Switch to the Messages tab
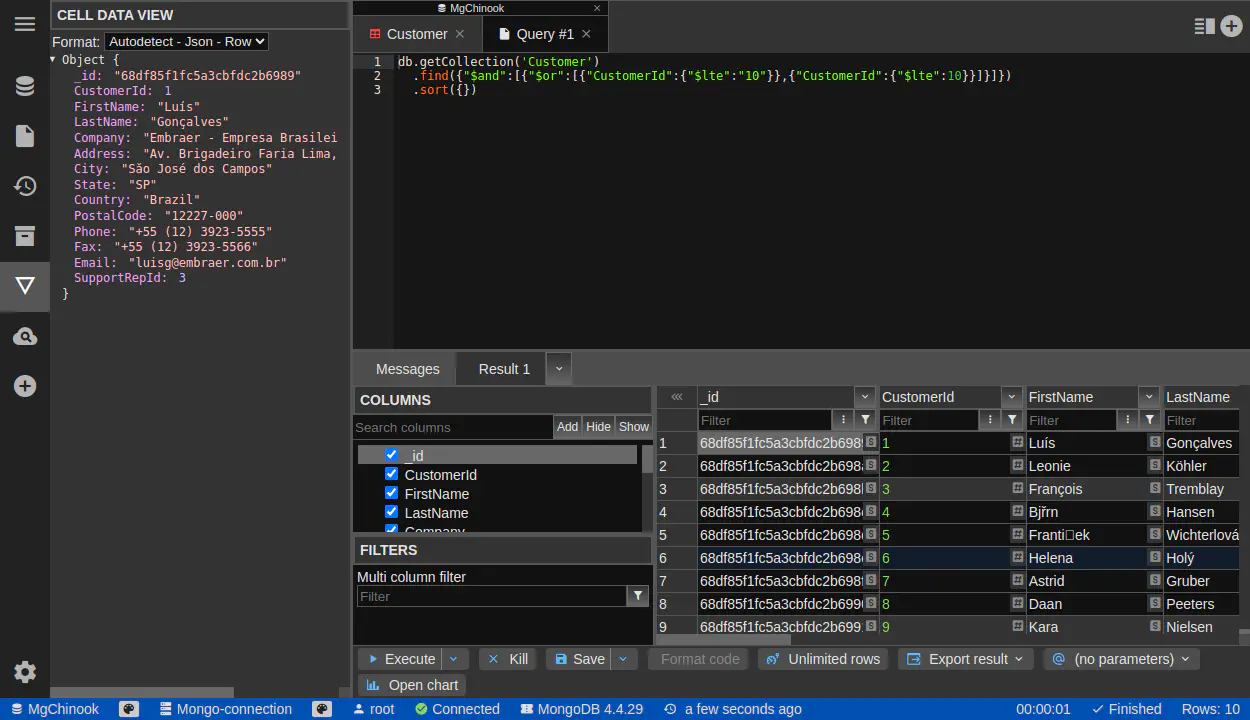Screen dimensions: 1250x720 407,369
